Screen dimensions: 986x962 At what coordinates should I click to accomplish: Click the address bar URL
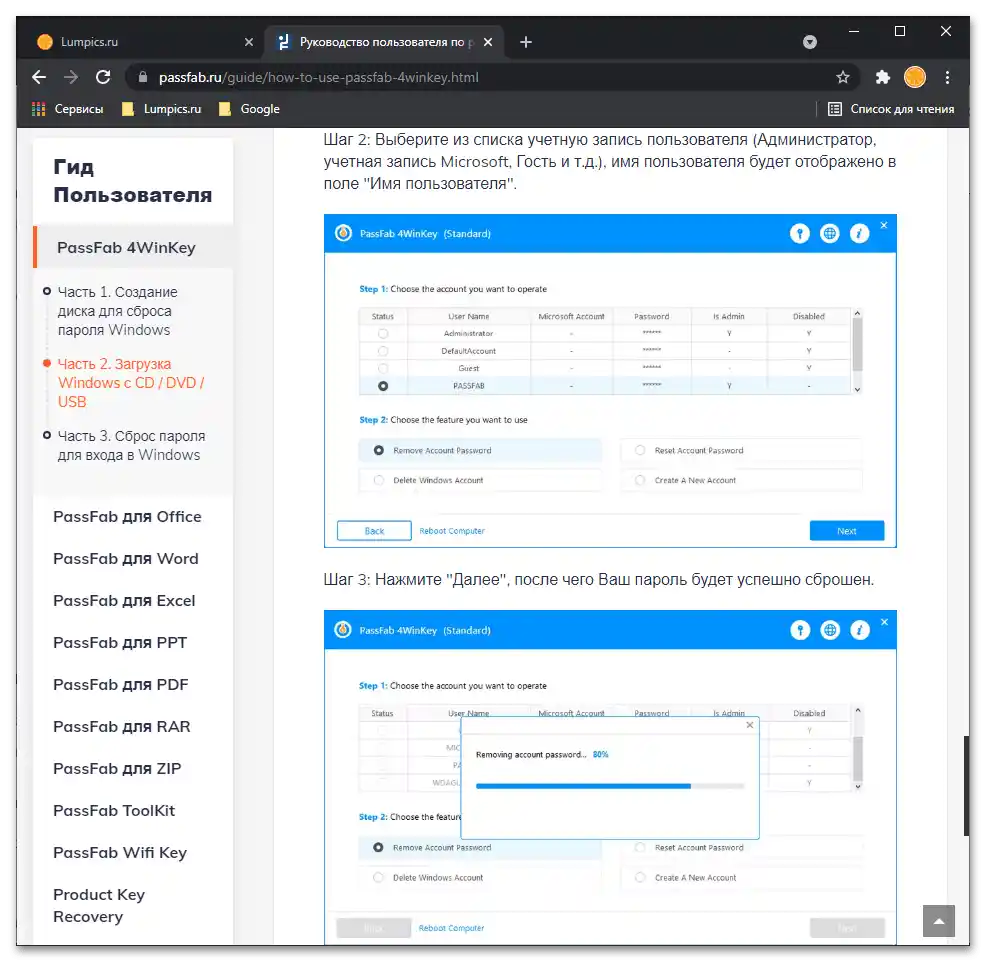[319, 77]
